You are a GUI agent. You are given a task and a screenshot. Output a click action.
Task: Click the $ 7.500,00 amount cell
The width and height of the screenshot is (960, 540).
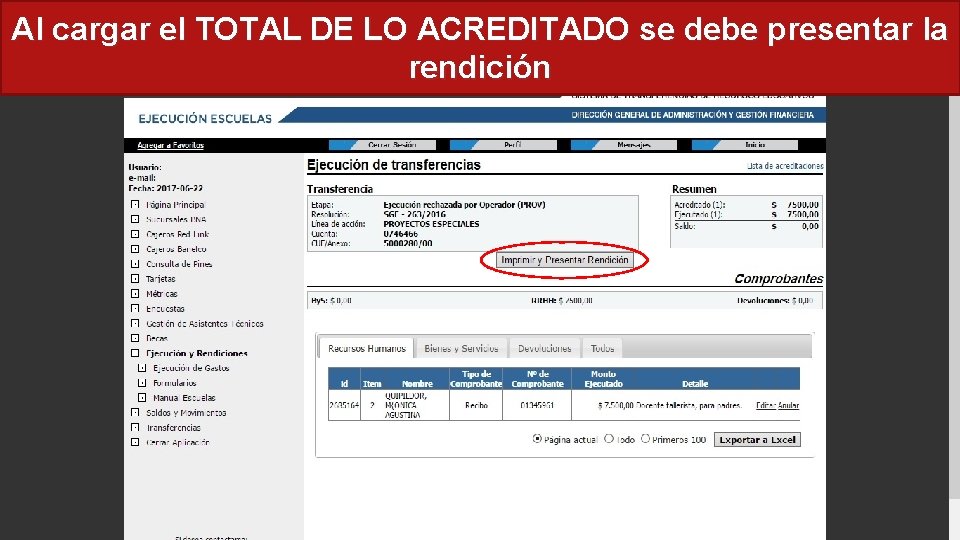pyautogui.click(x=615, y=405)
